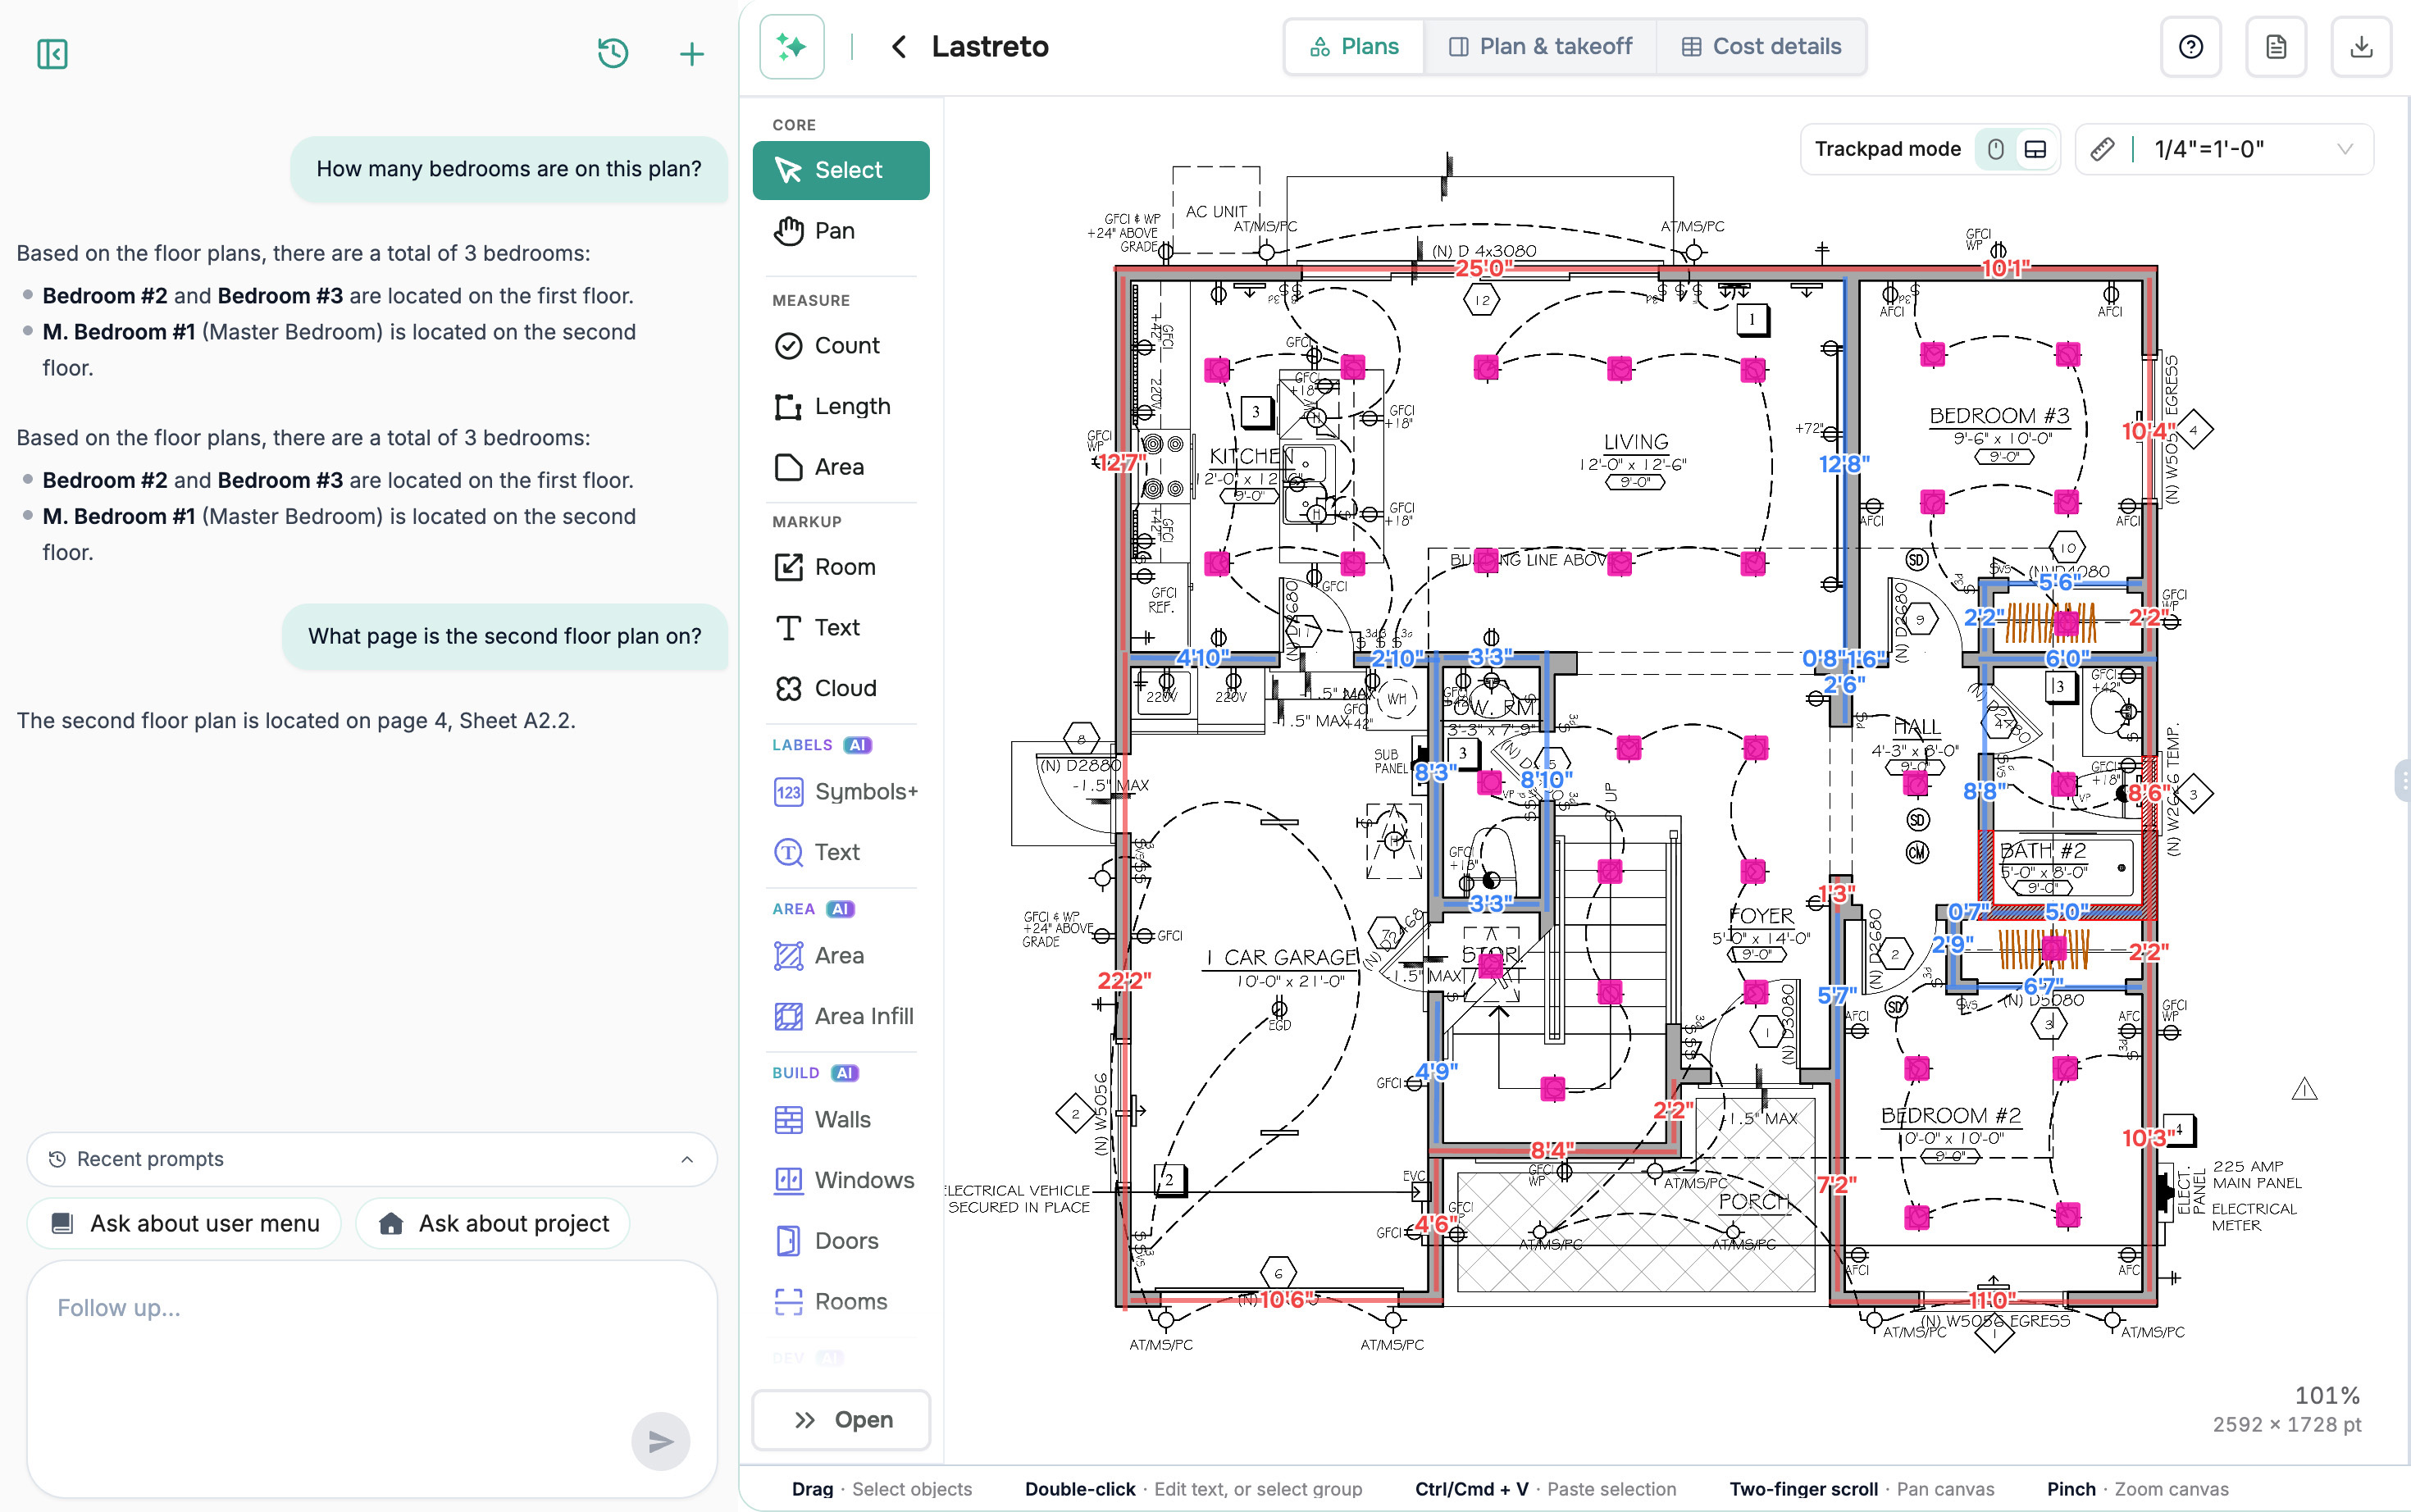Select the Text markup tool

tap(841, 628)
